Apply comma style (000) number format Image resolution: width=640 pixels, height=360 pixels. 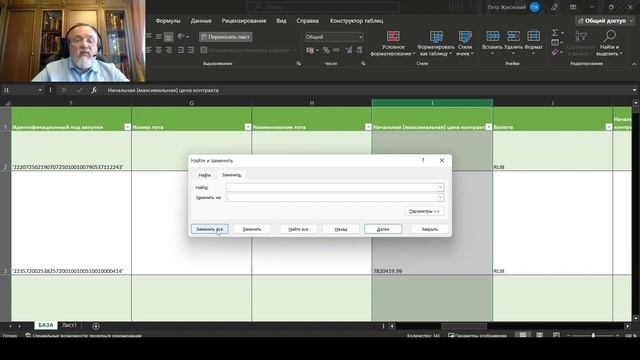tap(336, 50)
